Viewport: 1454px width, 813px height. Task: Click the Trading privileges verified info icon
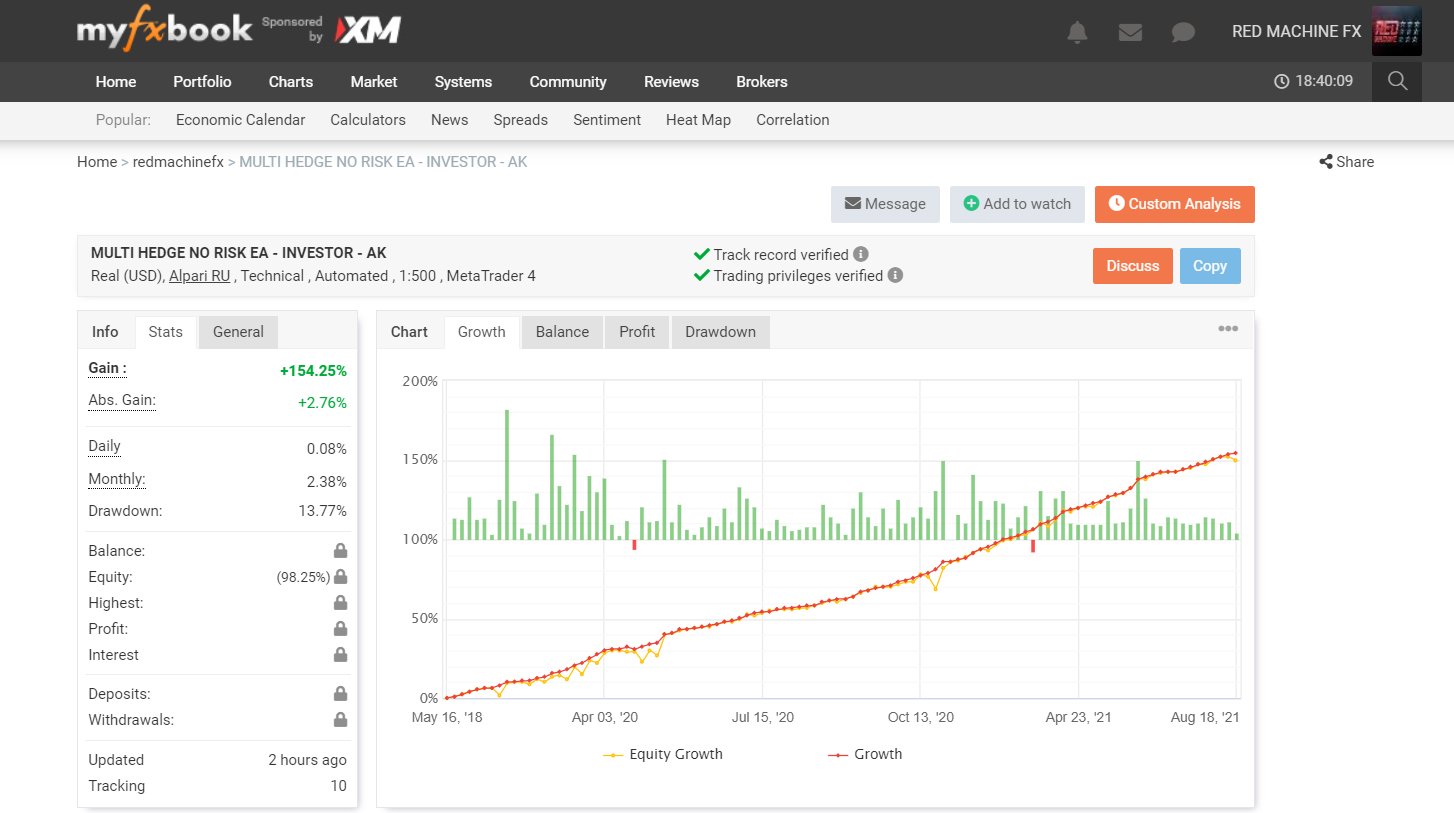pos(895,275)
